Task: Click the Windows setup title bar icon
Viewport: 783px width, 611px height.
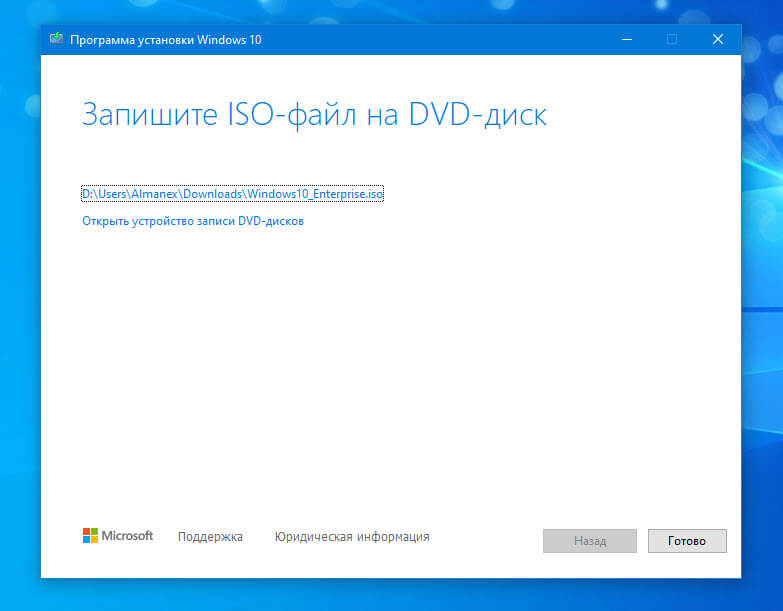Action: [x=56, y=39]
